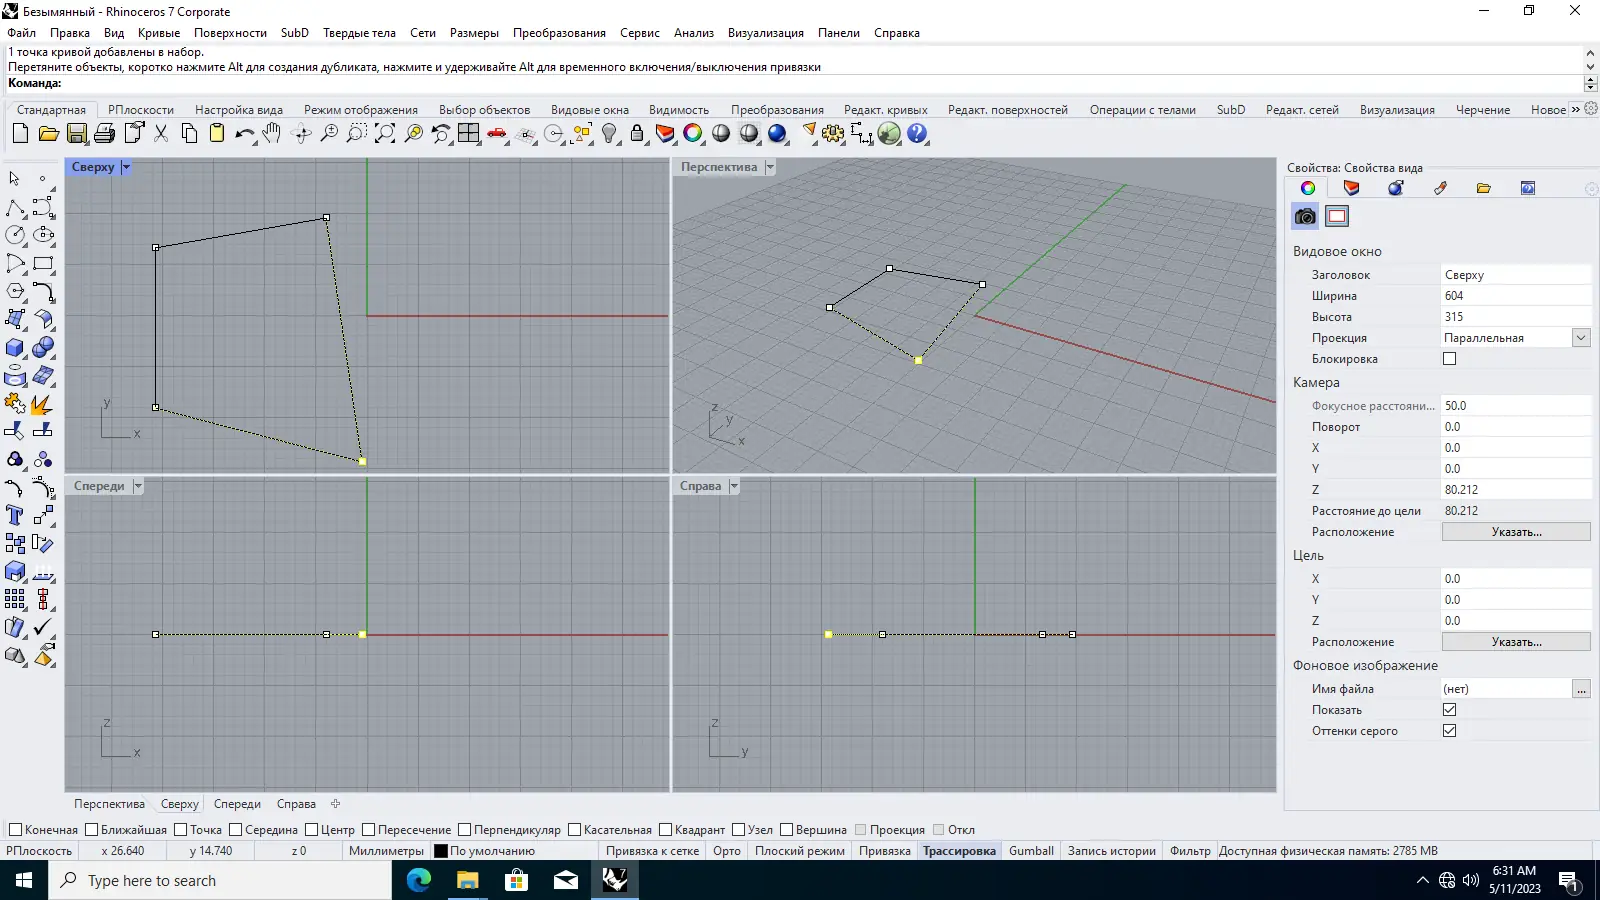Open the Справа viewport menu arrow

point(734,486)
